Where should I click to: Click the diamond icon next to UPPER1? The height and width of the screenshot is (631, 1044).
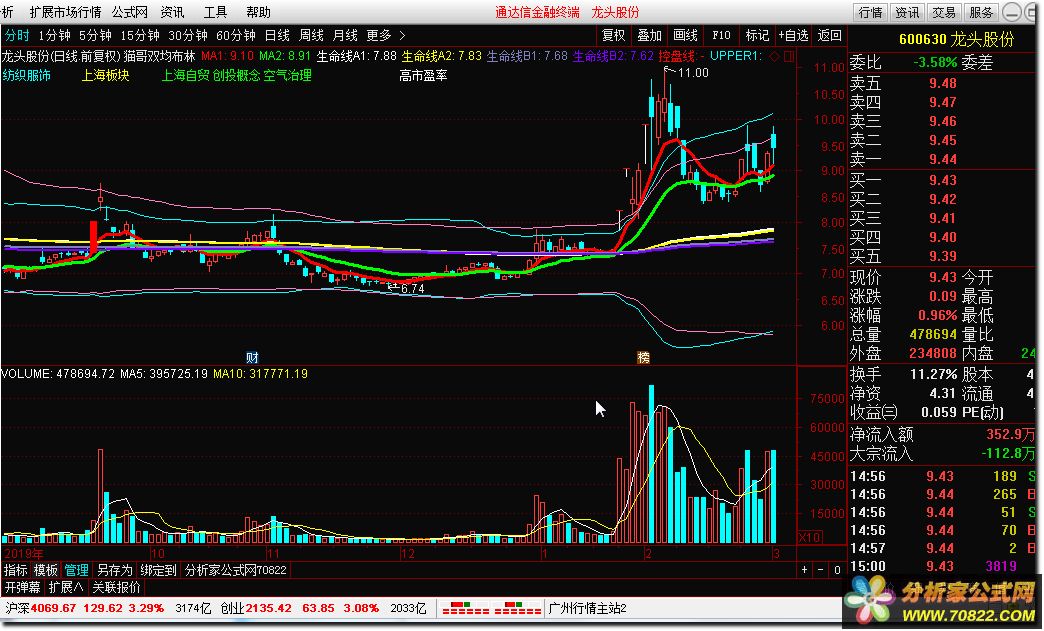pyautogui.click(x=774, y=57)
